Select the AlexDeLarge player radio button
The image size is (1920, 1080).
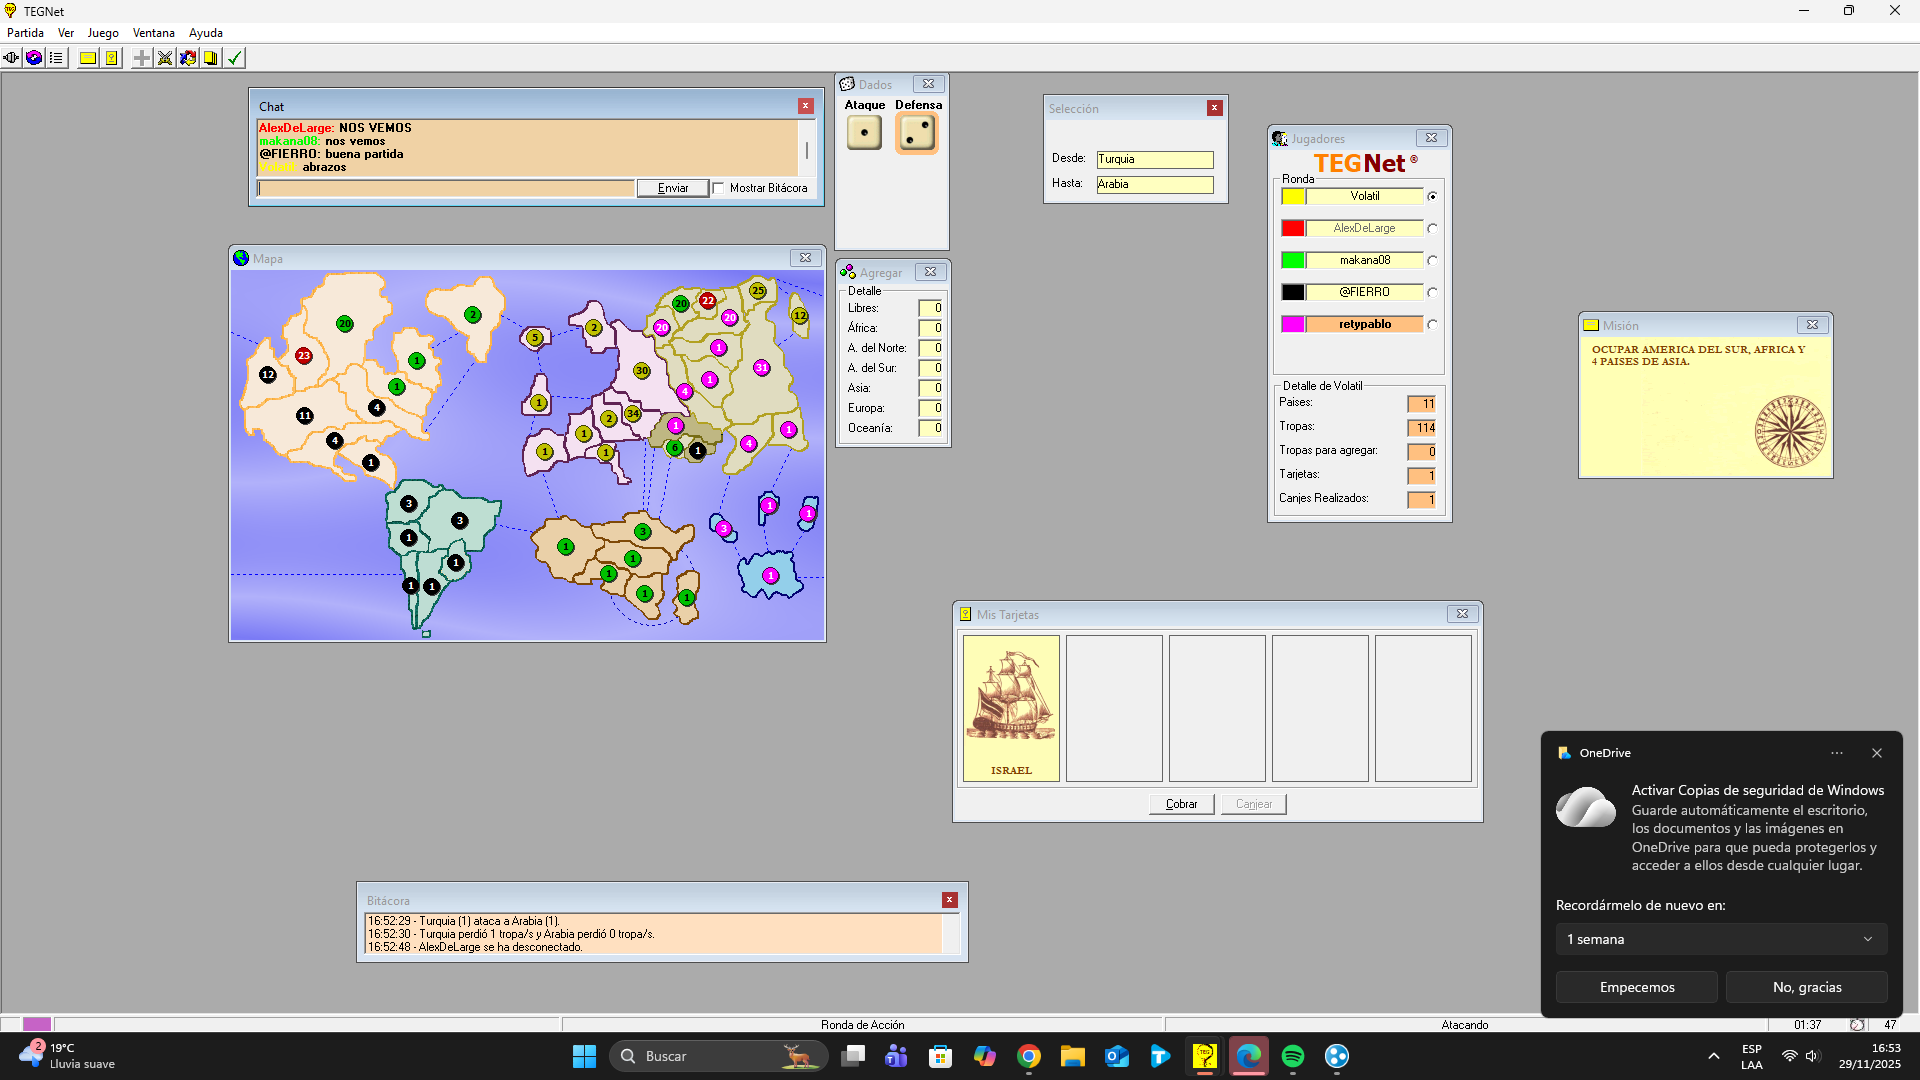1432,228
